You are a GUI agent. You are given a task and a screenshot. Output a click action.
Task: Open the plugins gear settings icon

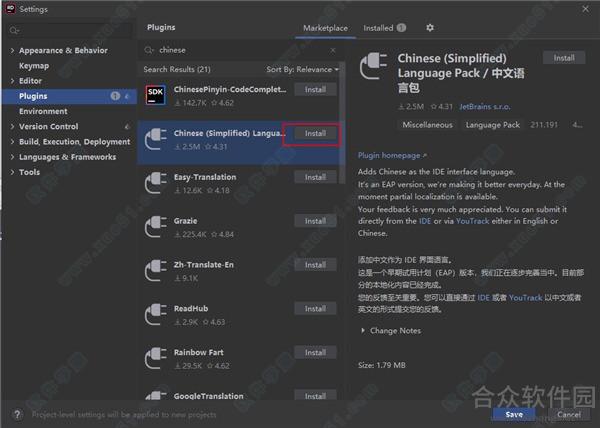click(430, 28)
